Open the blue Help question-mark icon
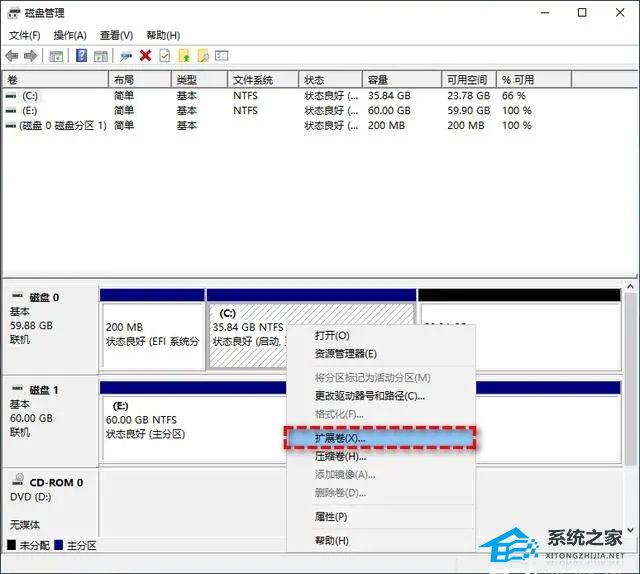Viewport: 640px width, 574px height. (82, 56)
